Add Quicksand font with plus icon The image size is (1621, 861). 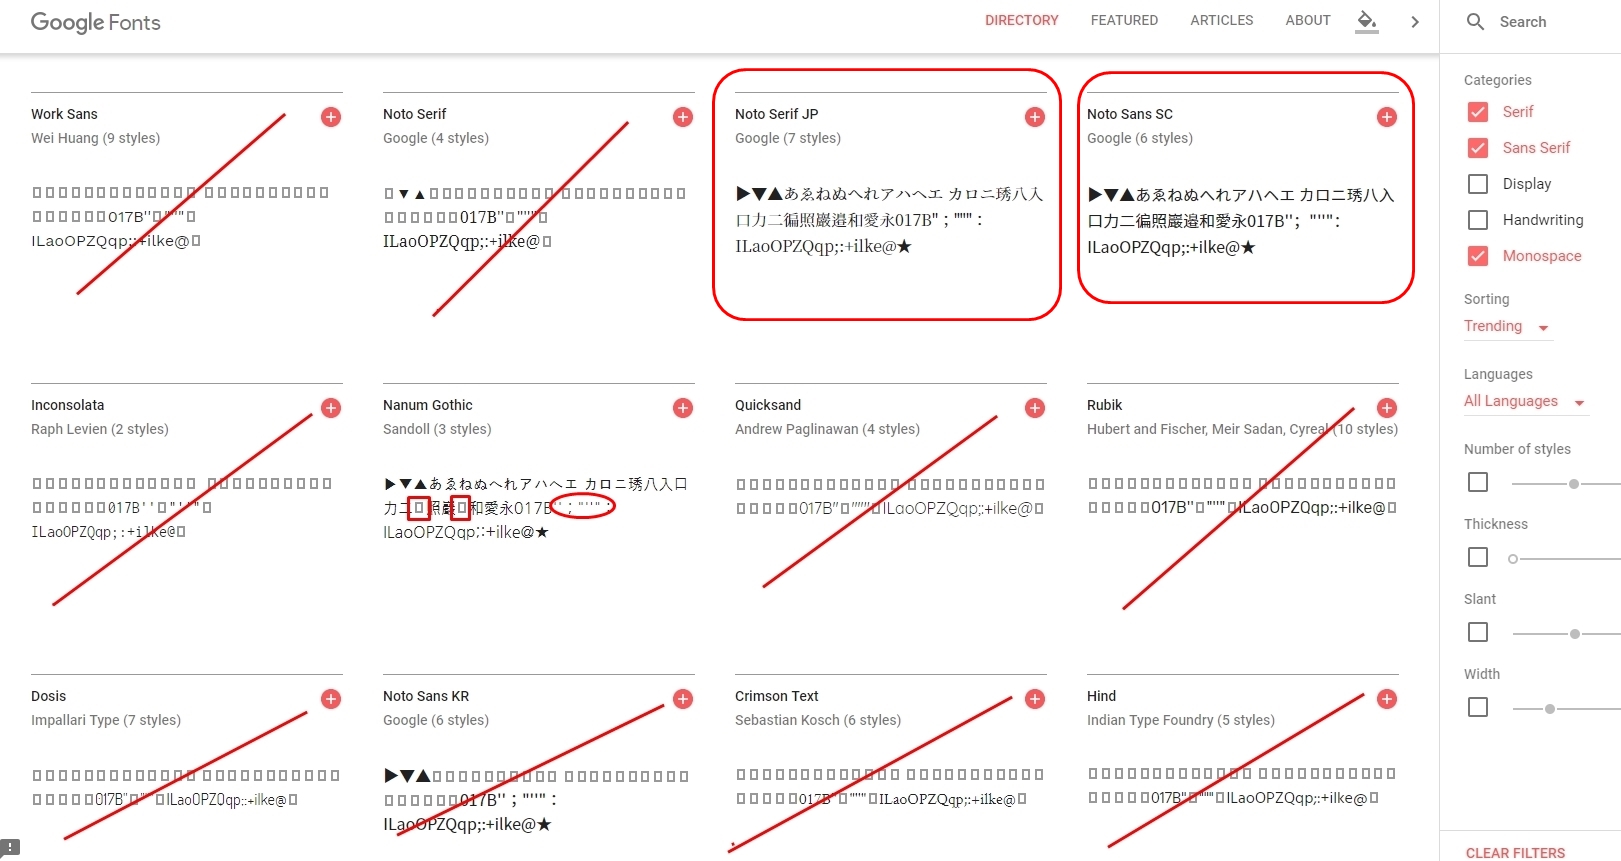(x=1035, y=408)
